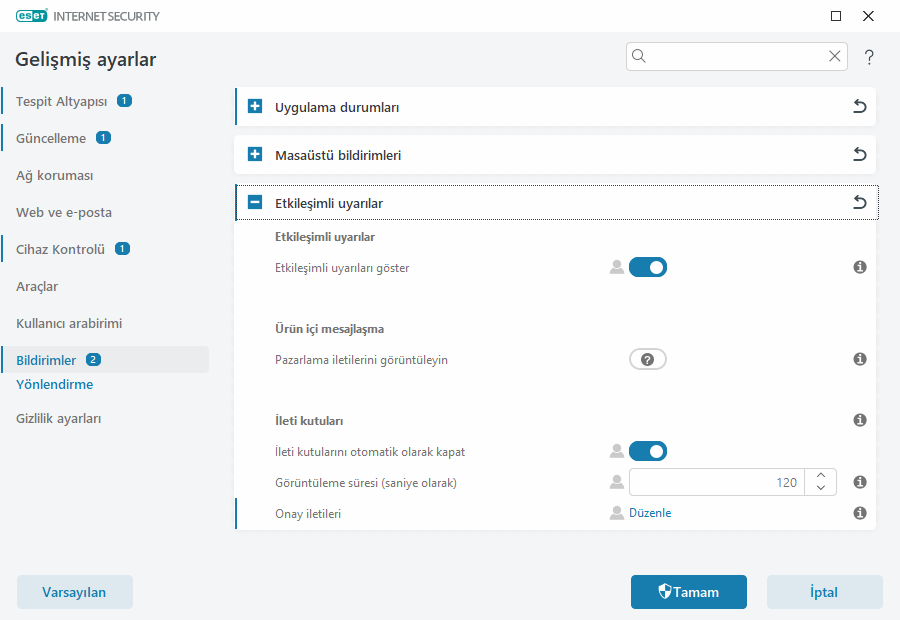
Task: Click the search input field
Action: click(x=735, y=57)
